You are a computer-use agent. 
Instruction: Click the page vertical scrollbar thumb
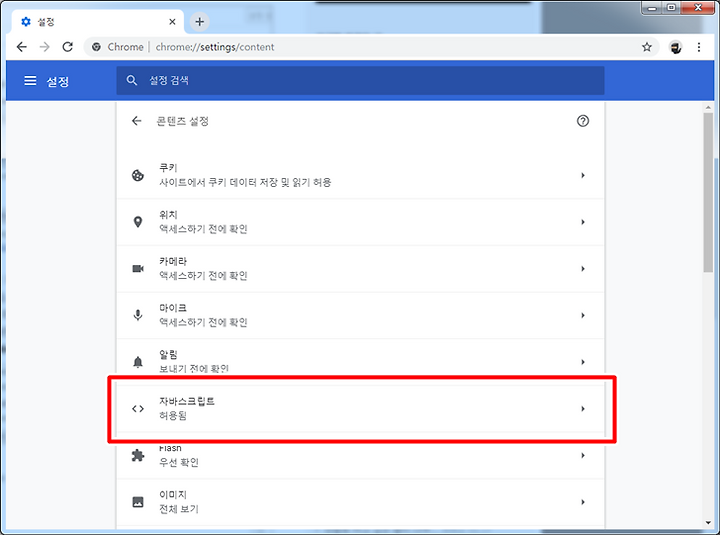(708, 192)
